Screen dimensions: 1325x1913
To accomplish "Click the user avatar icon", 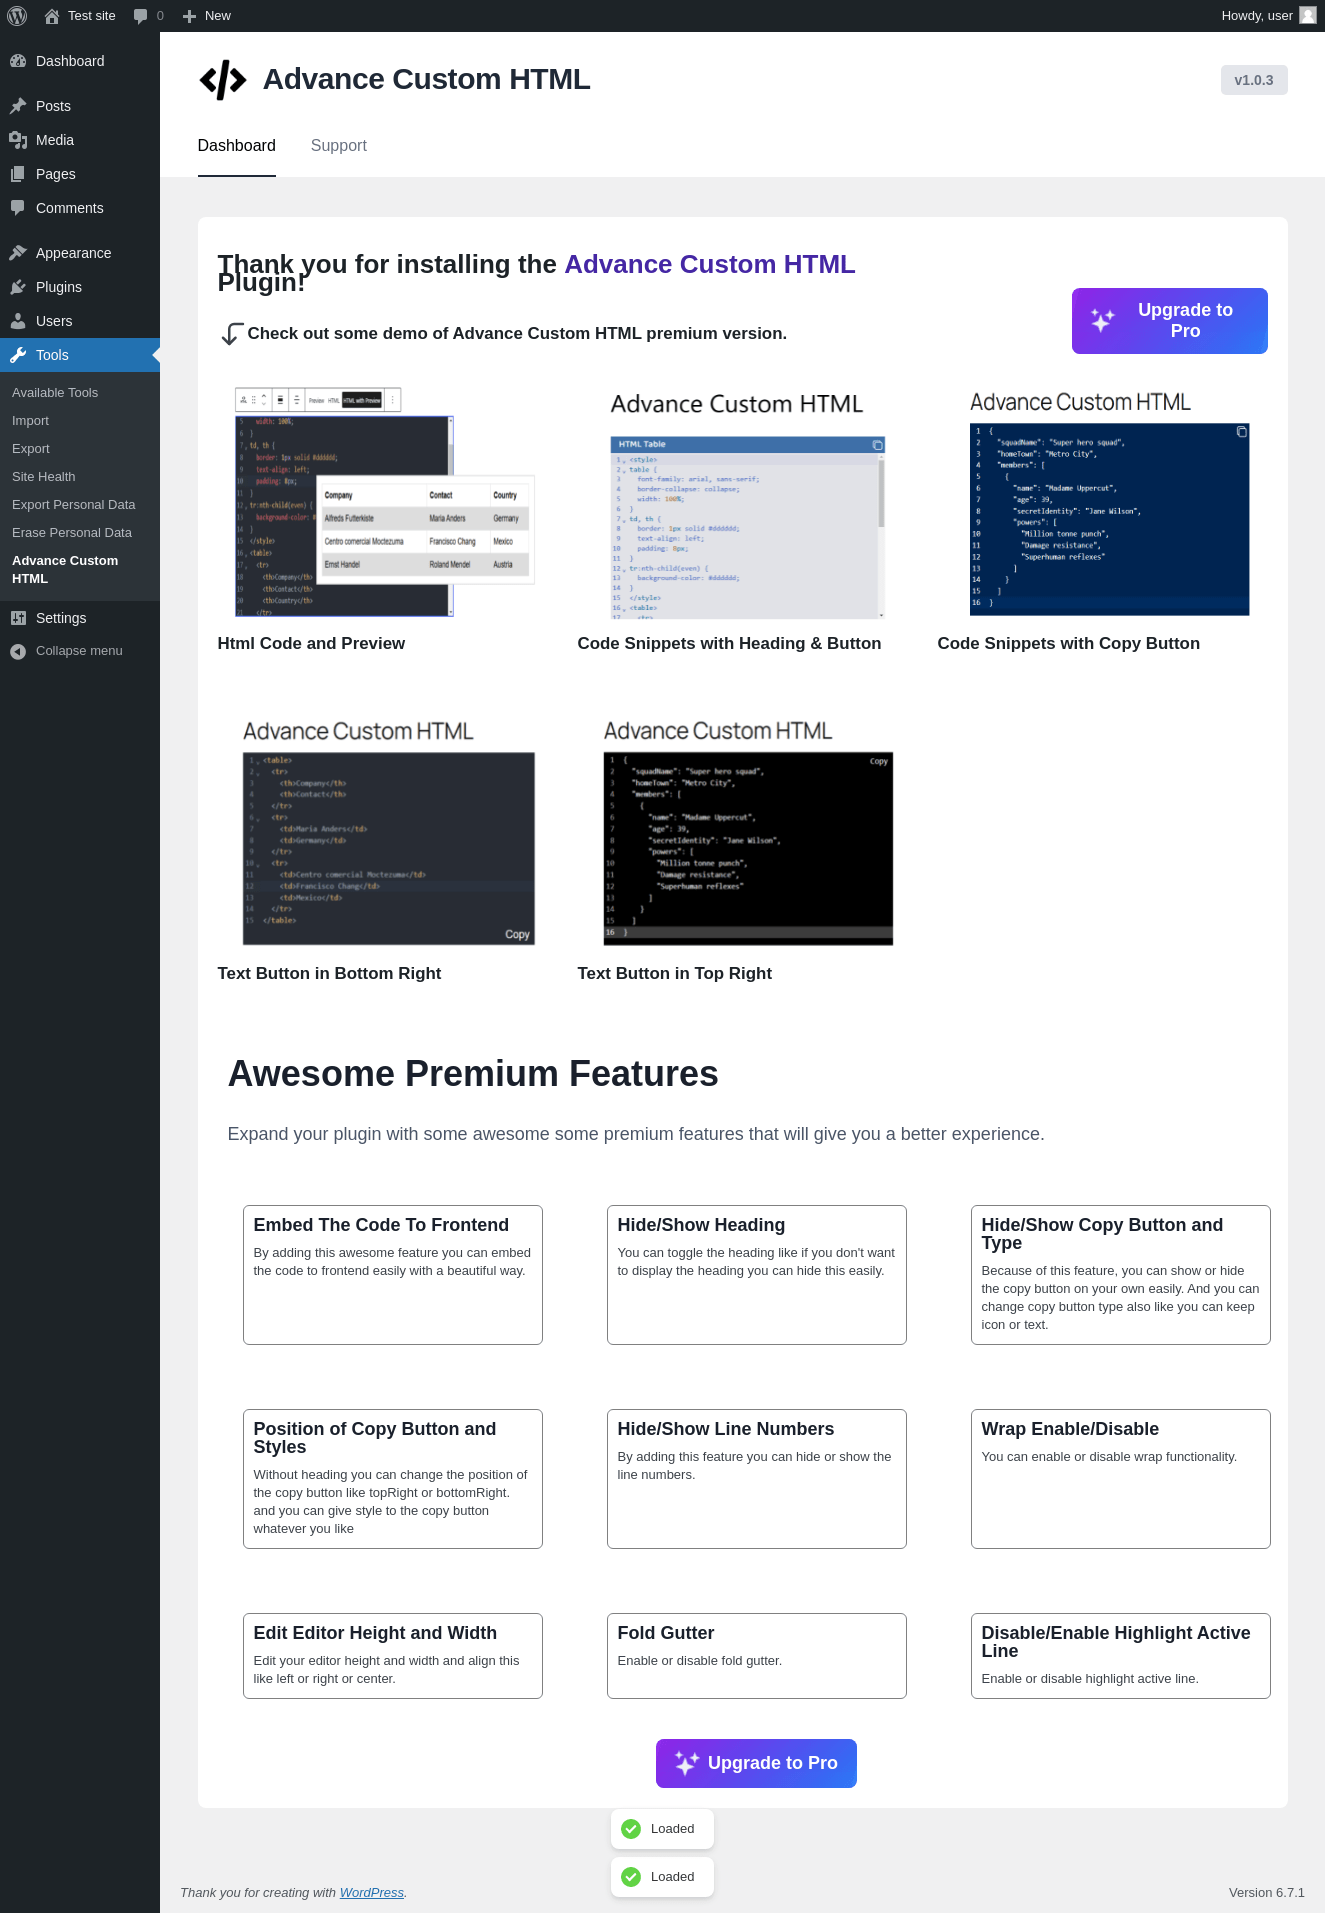I will (1307, 16).
